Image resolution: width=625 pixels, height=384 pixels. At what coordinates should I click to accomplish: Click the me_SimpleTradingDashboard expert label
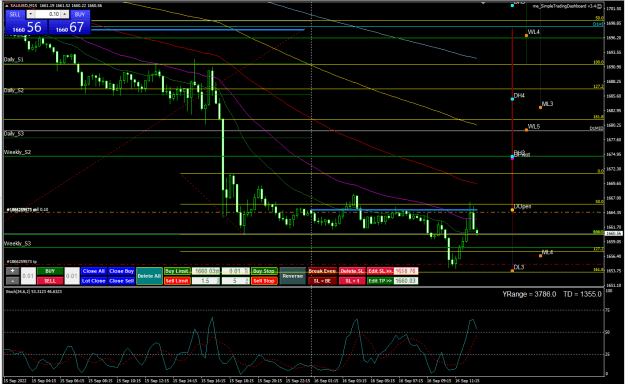(x=565, y=6)
